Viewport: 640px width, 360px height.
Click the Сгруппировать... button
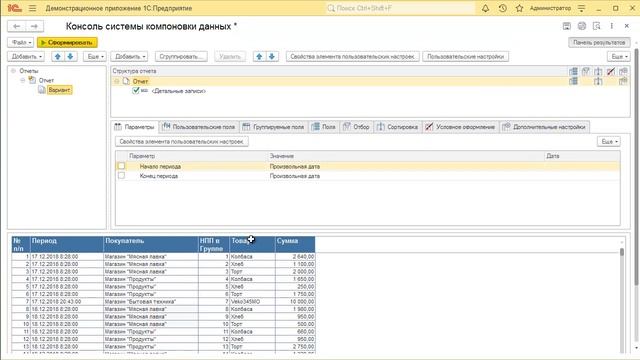pos(181,57)
